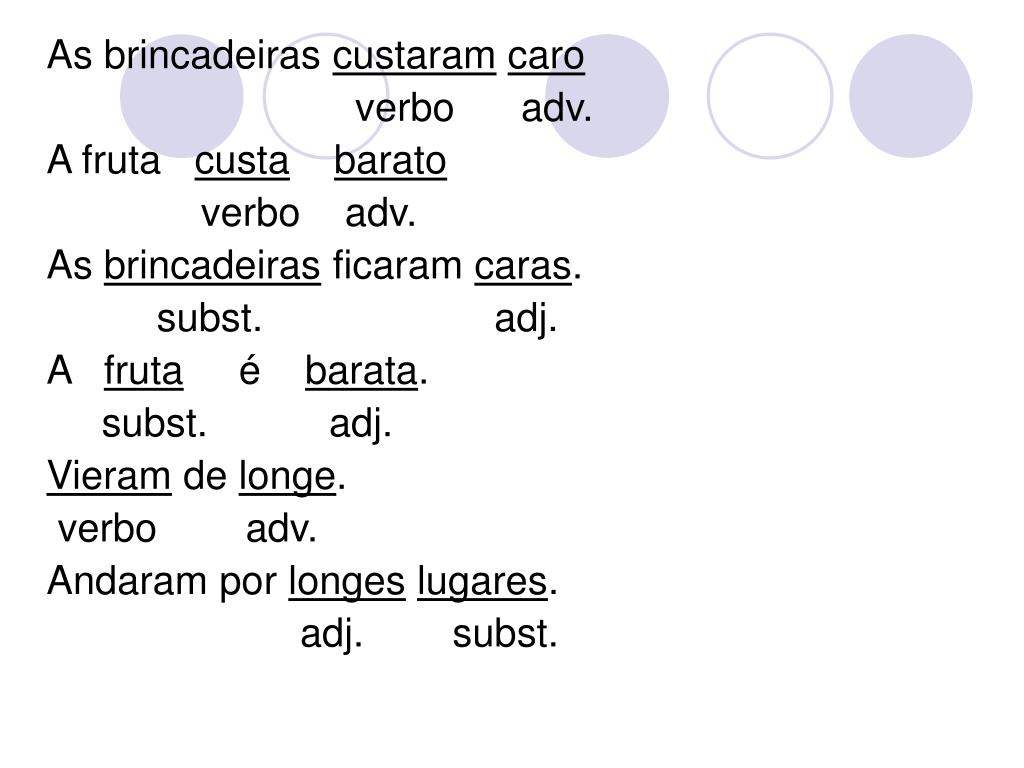
Task: Click the outlined empty circle near top right
Action: [x=770, y=96]
